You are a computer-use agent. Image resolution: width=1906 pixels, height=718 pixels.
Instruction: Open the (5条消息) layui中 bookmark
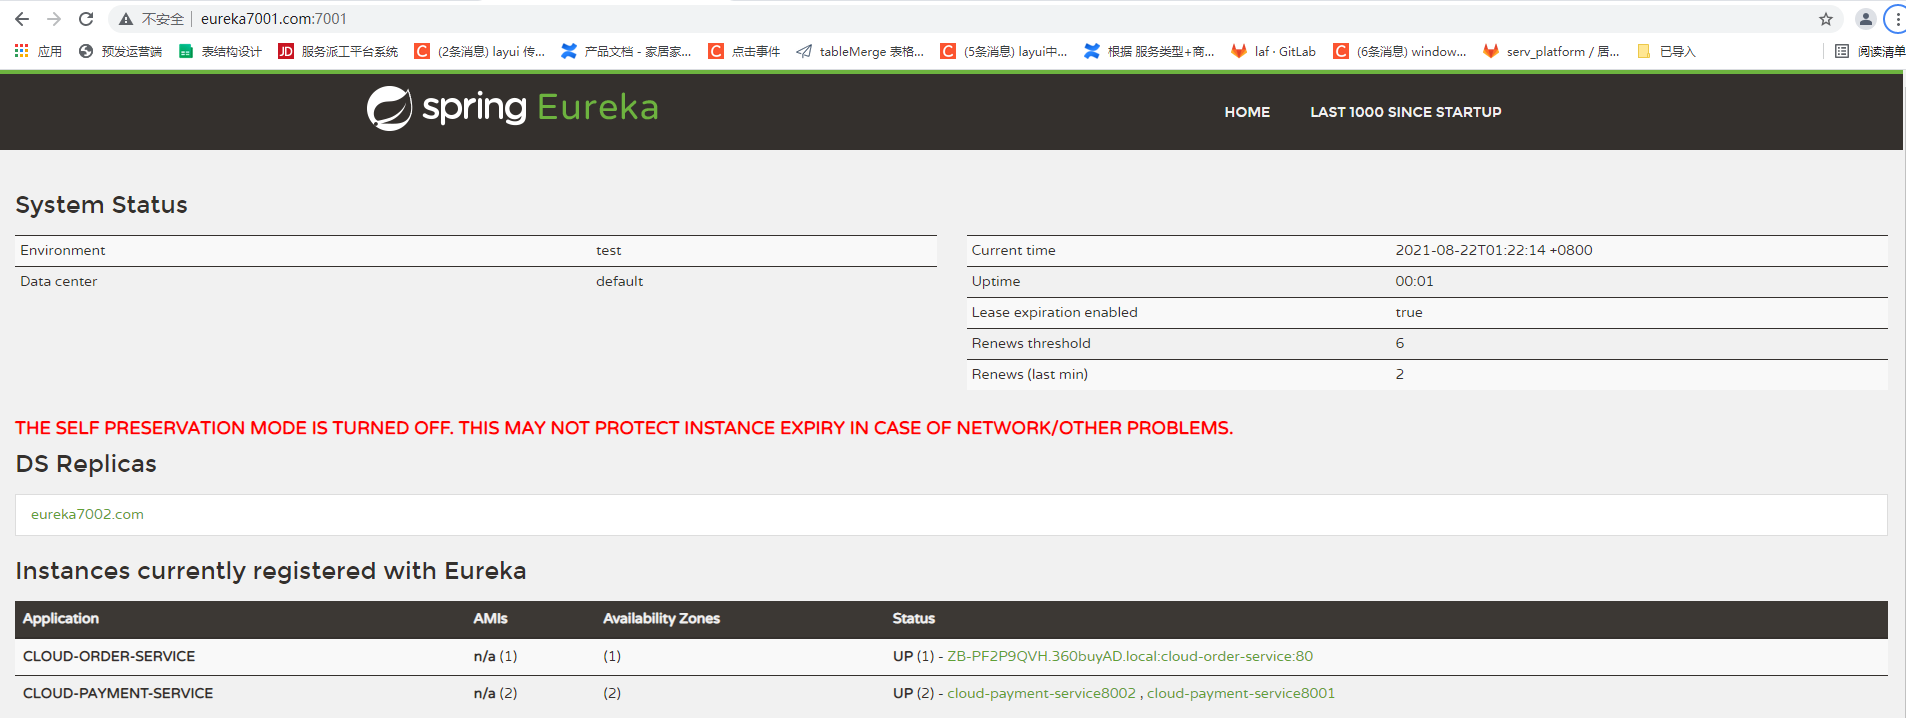coord(1004,51)
